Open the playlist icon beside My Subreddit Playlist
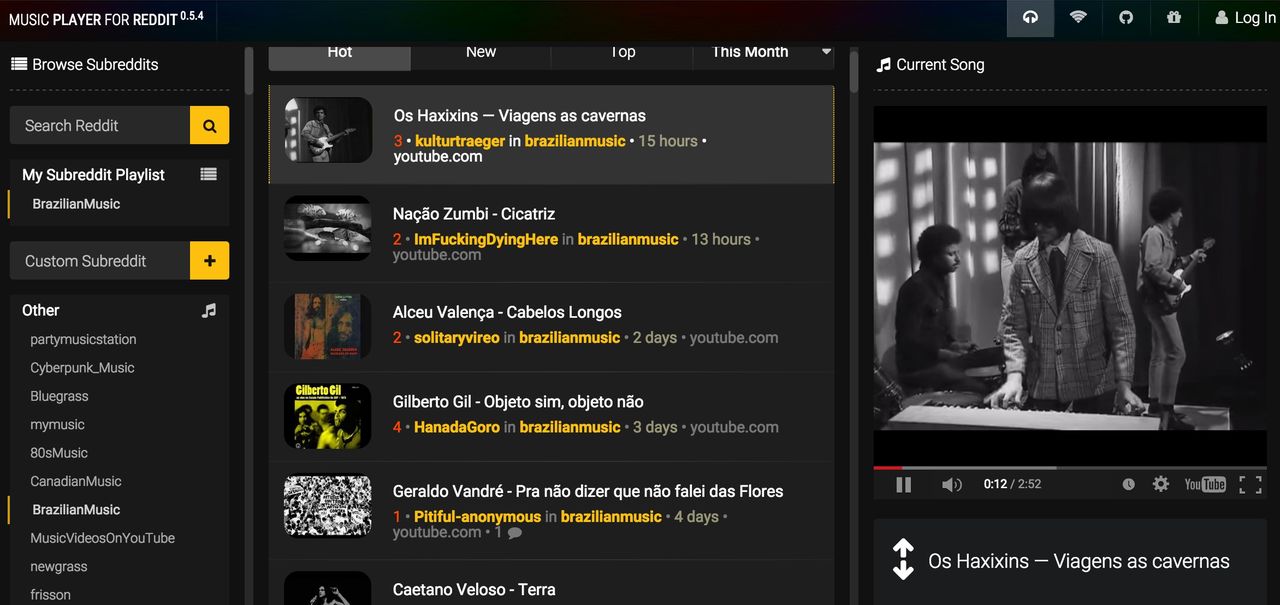Image resolution: width=1280 pixels, height=605 pixels. coord(209,173)
